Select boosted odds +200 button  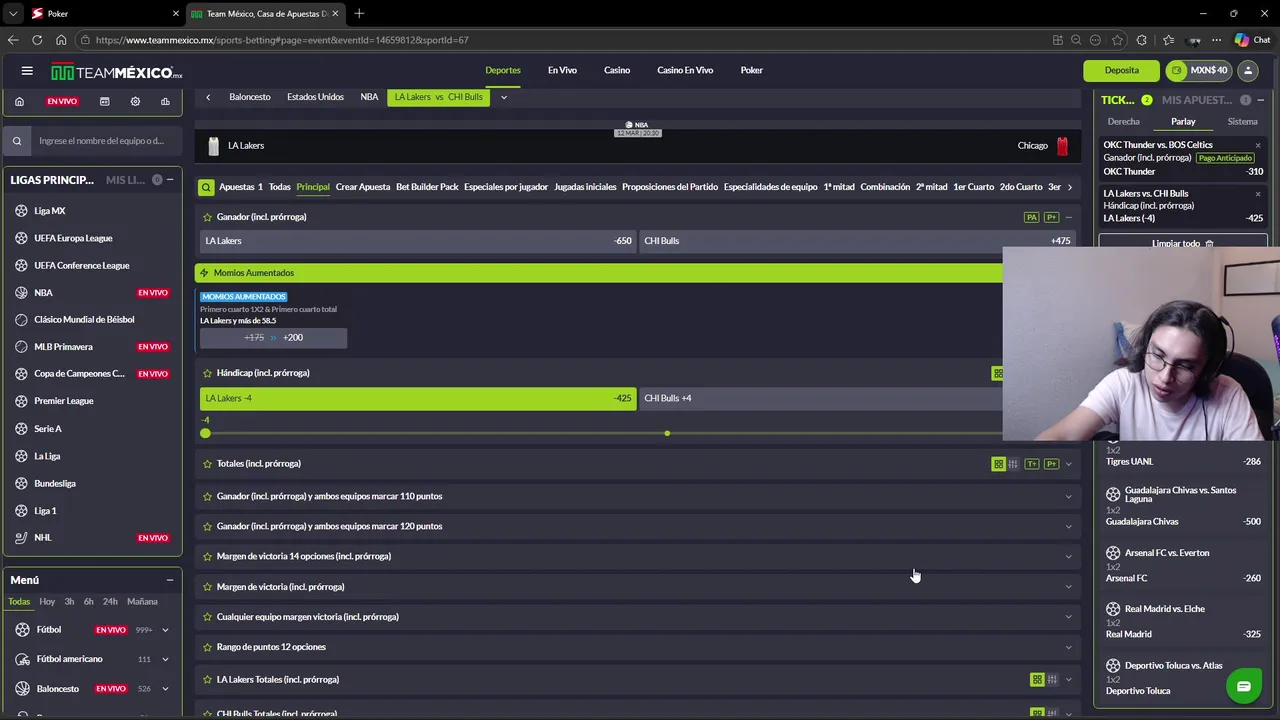273,338
